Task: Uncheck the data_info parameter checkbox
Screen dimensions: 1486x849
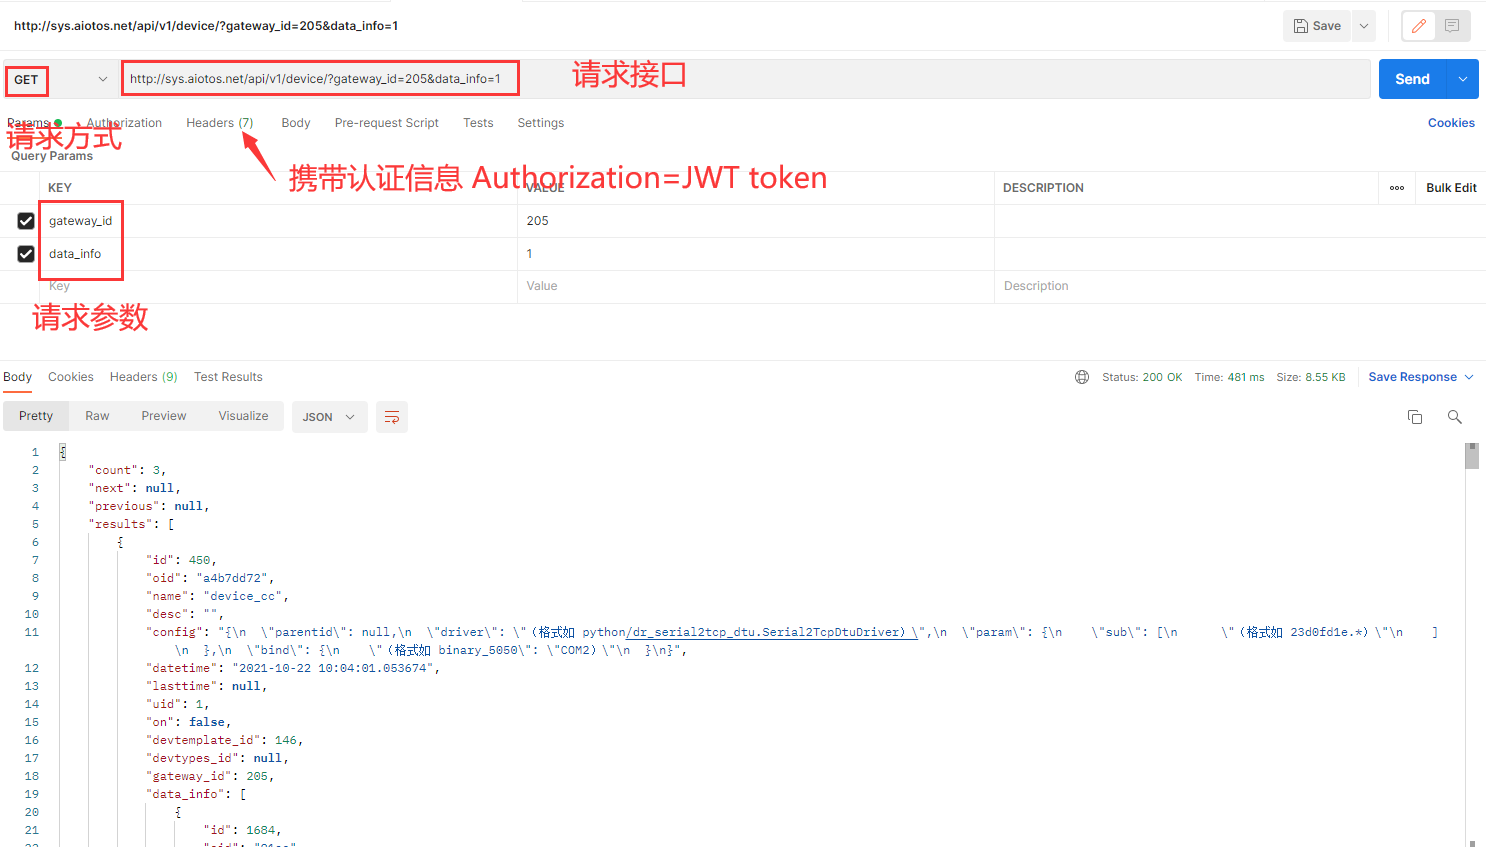Action: coord(26,254)
